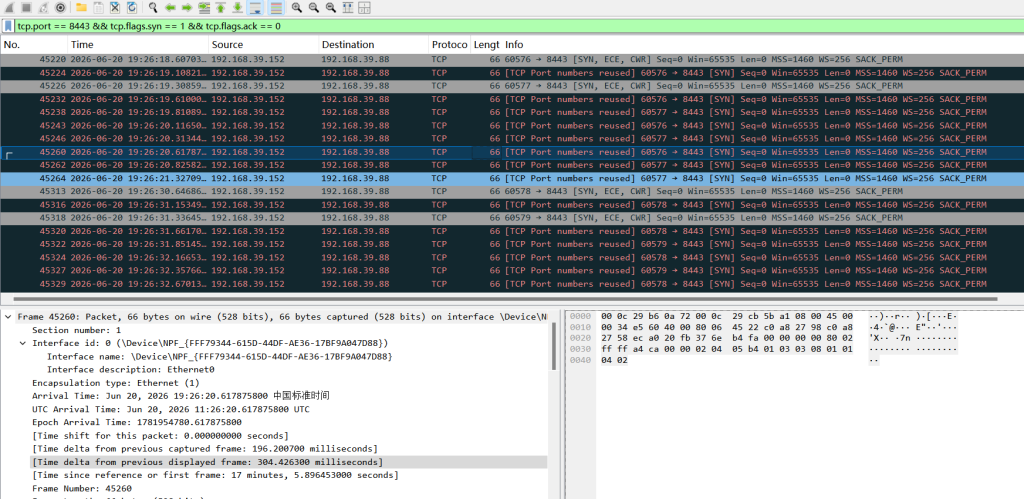Select the UTC Arrival Time line

171,409
